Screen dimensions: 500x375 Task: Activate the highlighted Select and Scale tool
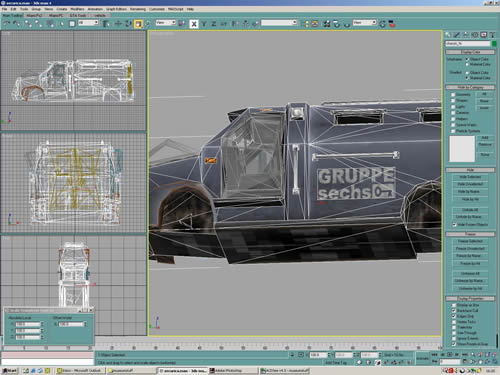point(138,24)
